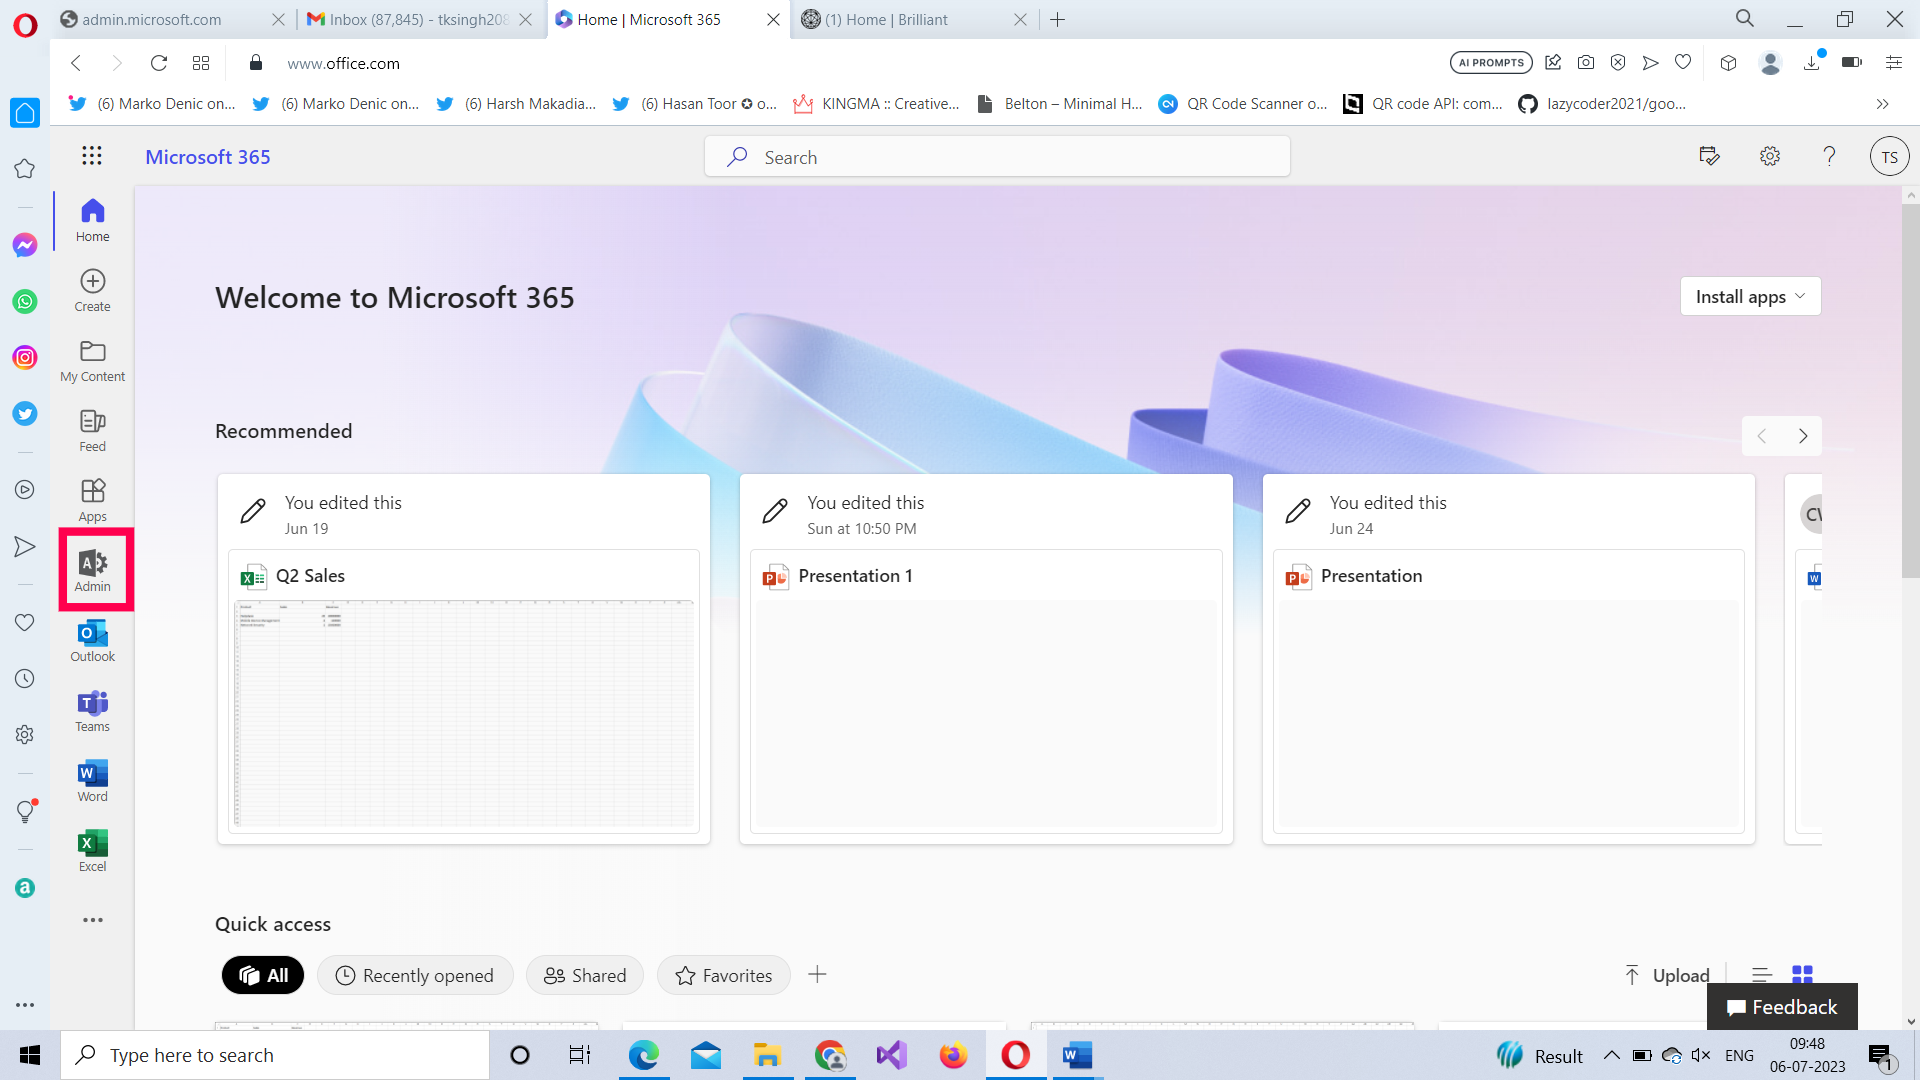
Task: Open the AI Prompts button
Action: coord(1491,62)
